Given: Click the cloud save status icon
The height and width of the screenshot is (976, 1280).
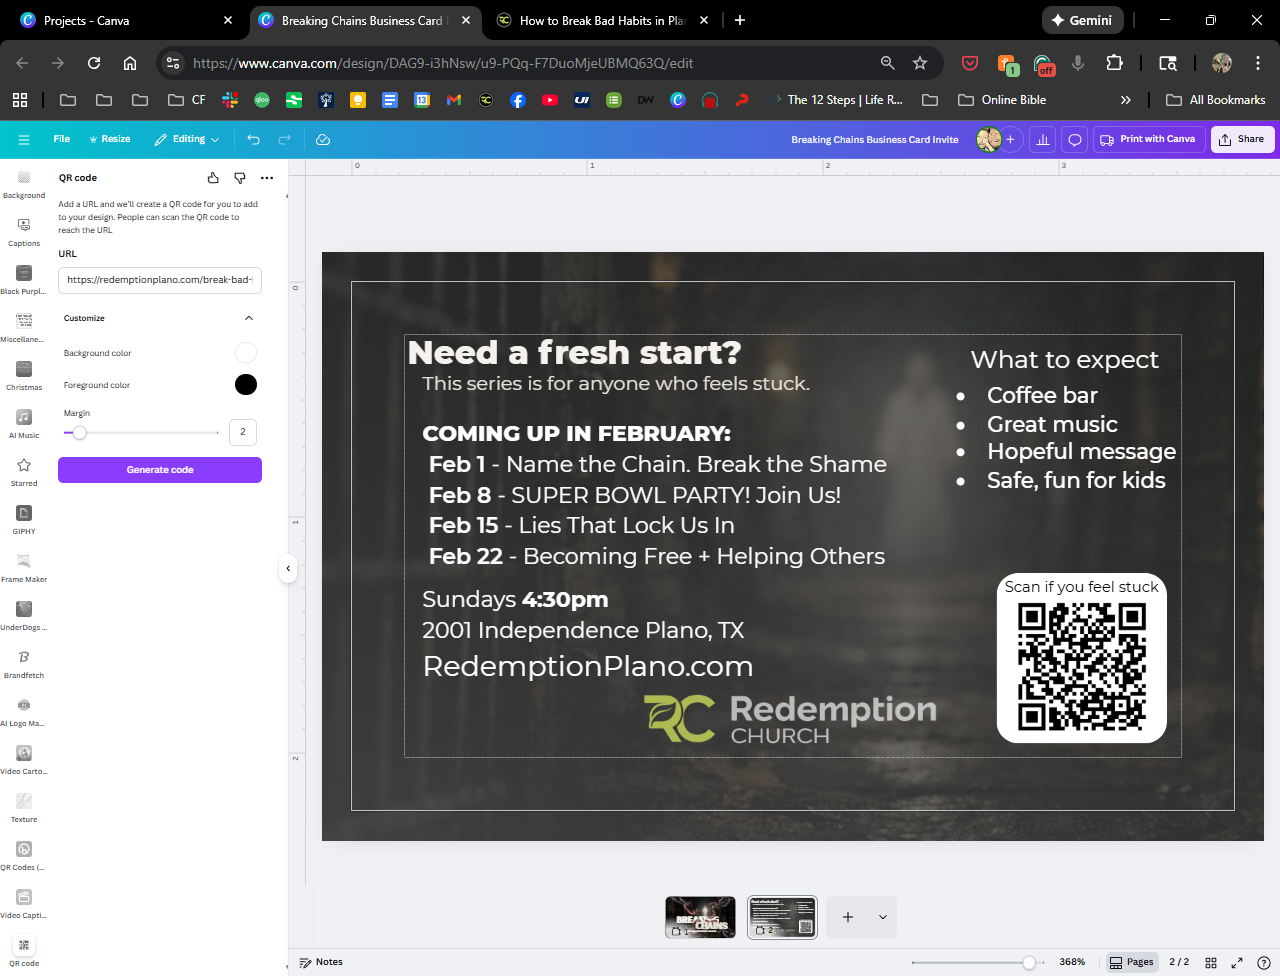Looking at the screenshot, I should click(323, 140).
